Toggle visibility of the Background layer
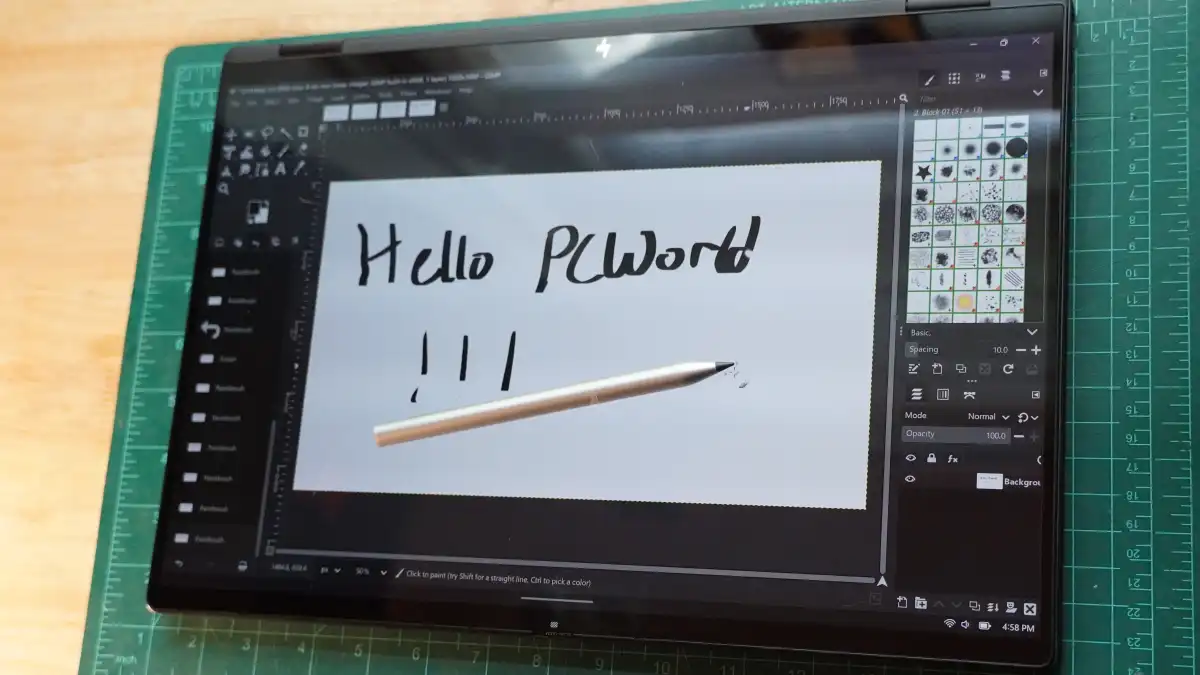The width and height of the screenshot is (1200, 675). pyautogui.click(x=910, y=480)
